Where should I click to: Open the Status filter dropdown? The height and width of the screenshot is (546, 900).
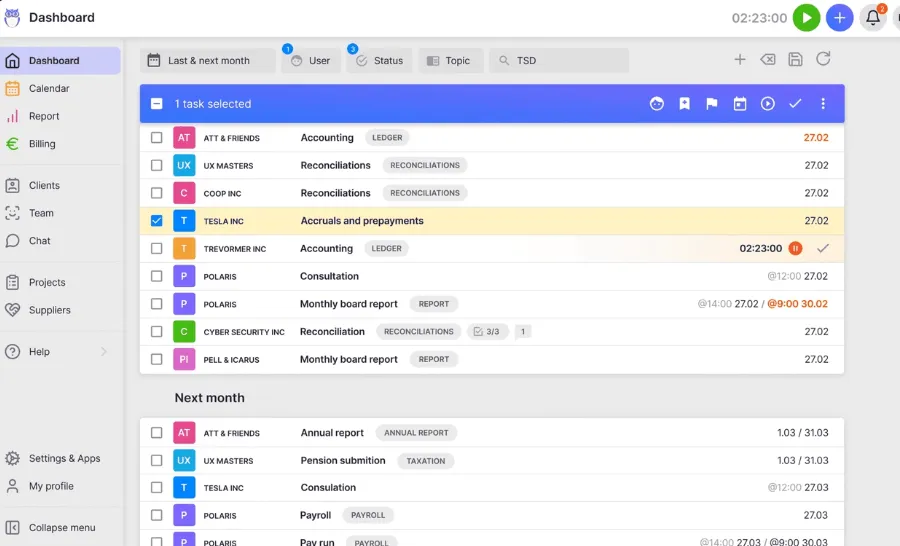[379, 60]
